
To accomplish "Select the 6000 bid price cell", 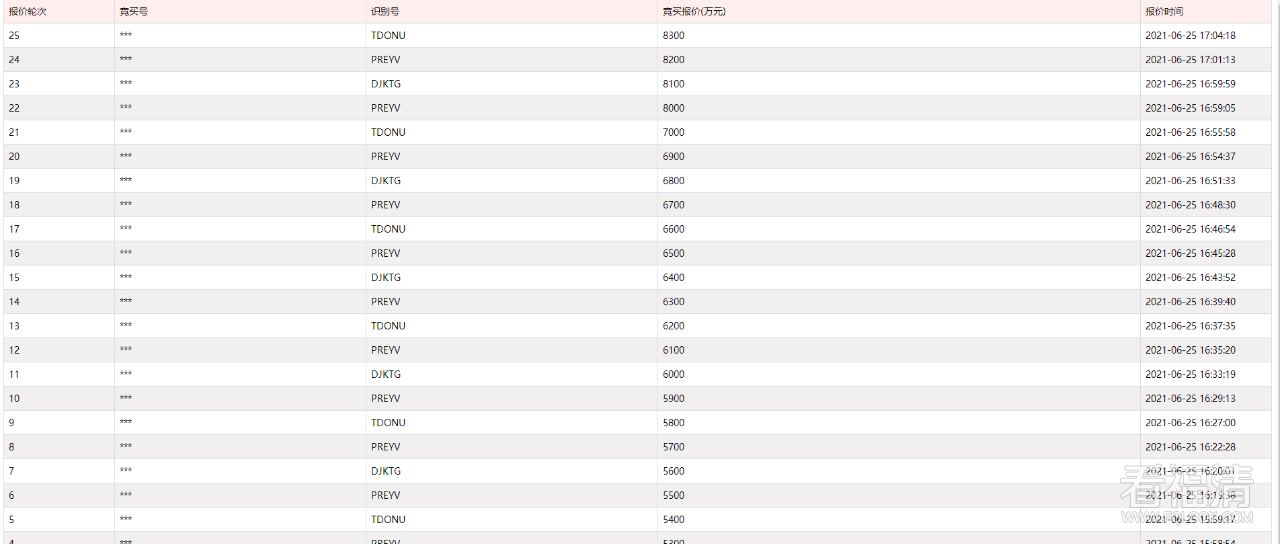I will point(674,375).
